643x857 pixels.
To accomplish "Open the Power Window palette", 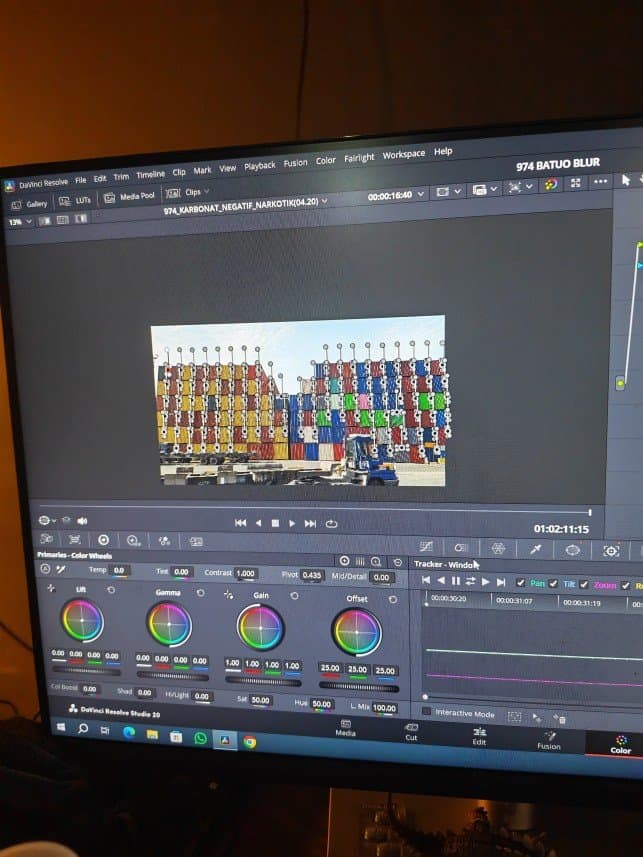I will click(572, 550).
